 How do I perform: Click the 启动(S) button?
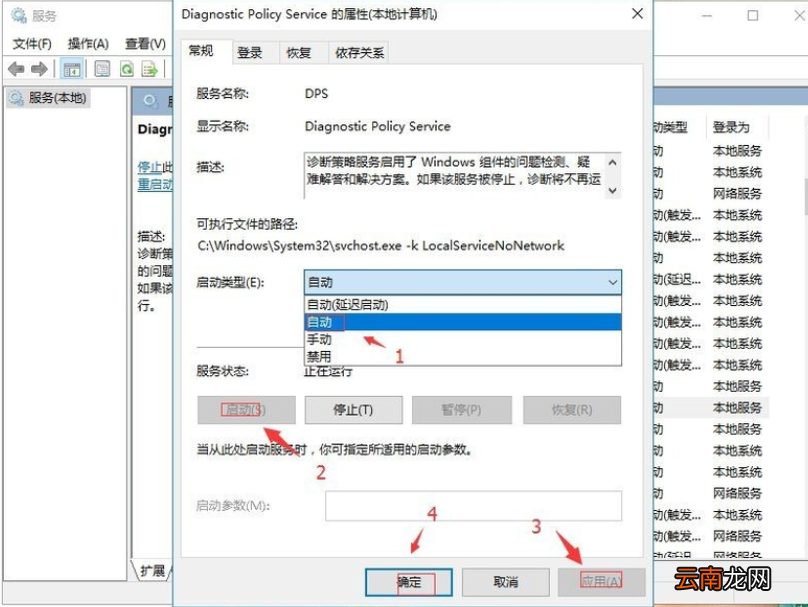pos(246,410)
